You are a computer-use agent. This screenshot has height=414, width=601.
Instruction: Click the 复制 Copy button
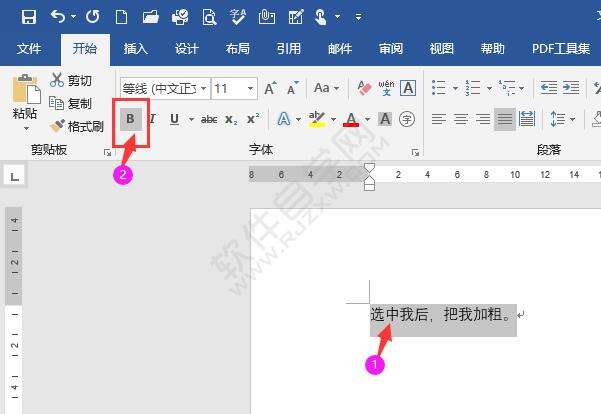coord(71,104)
